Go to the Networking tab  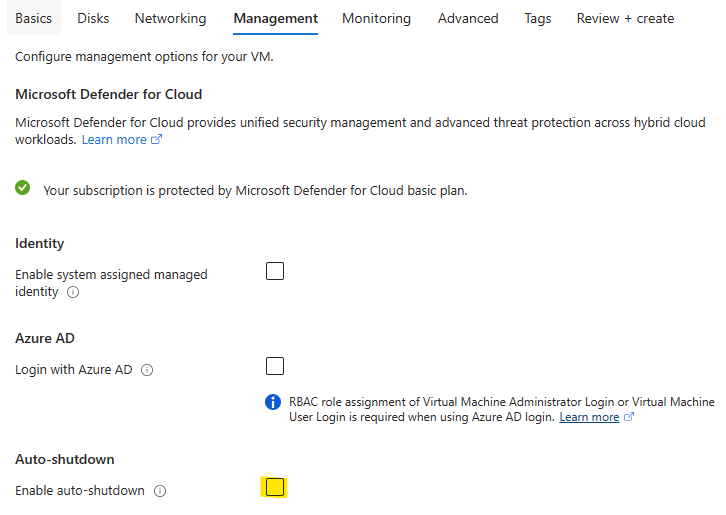click(170, 19)
